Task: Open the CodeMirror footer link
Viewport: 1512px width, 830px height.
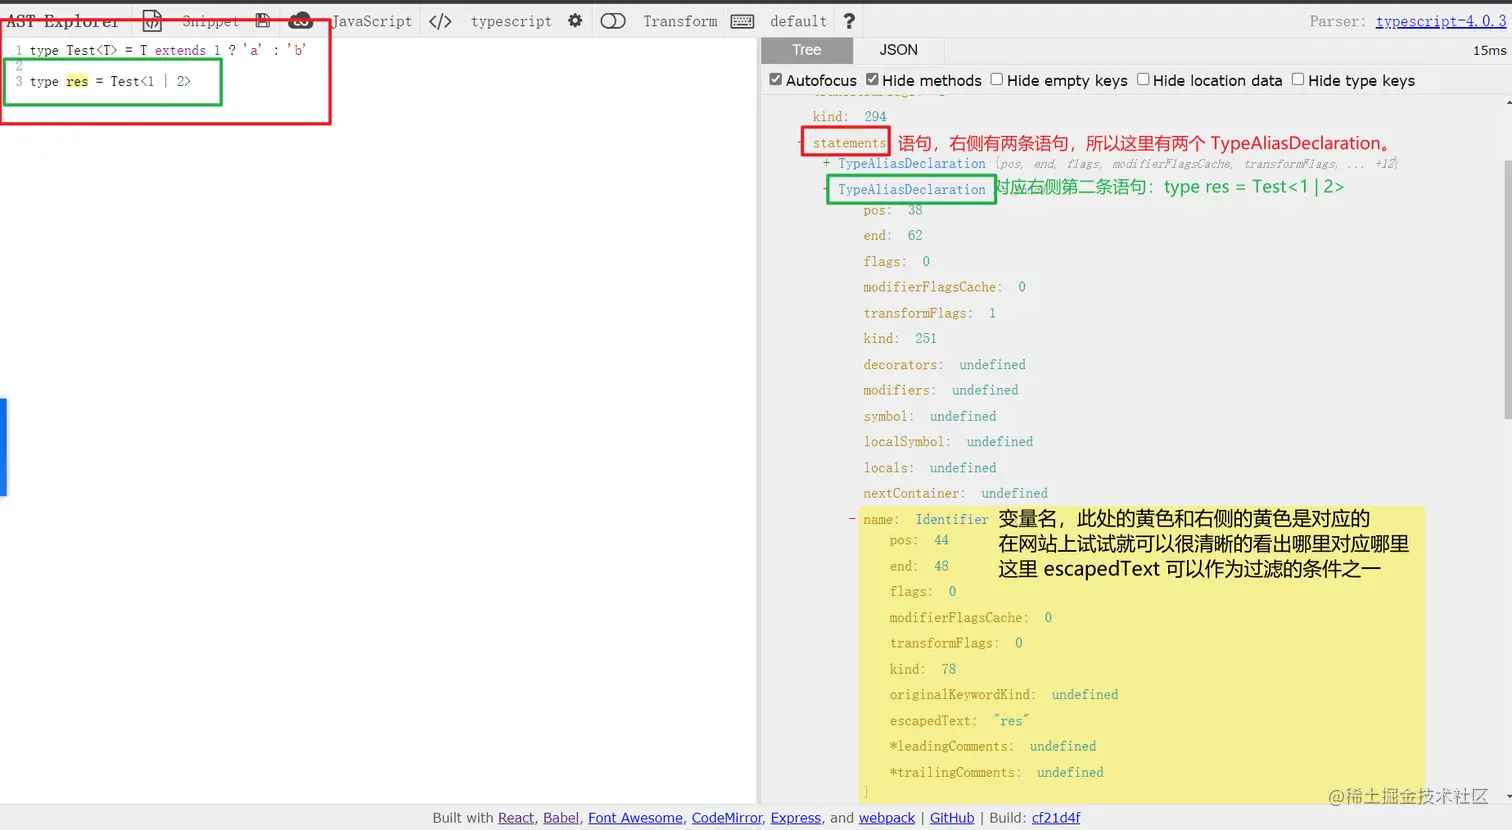Action: click(x=727, y=818)
